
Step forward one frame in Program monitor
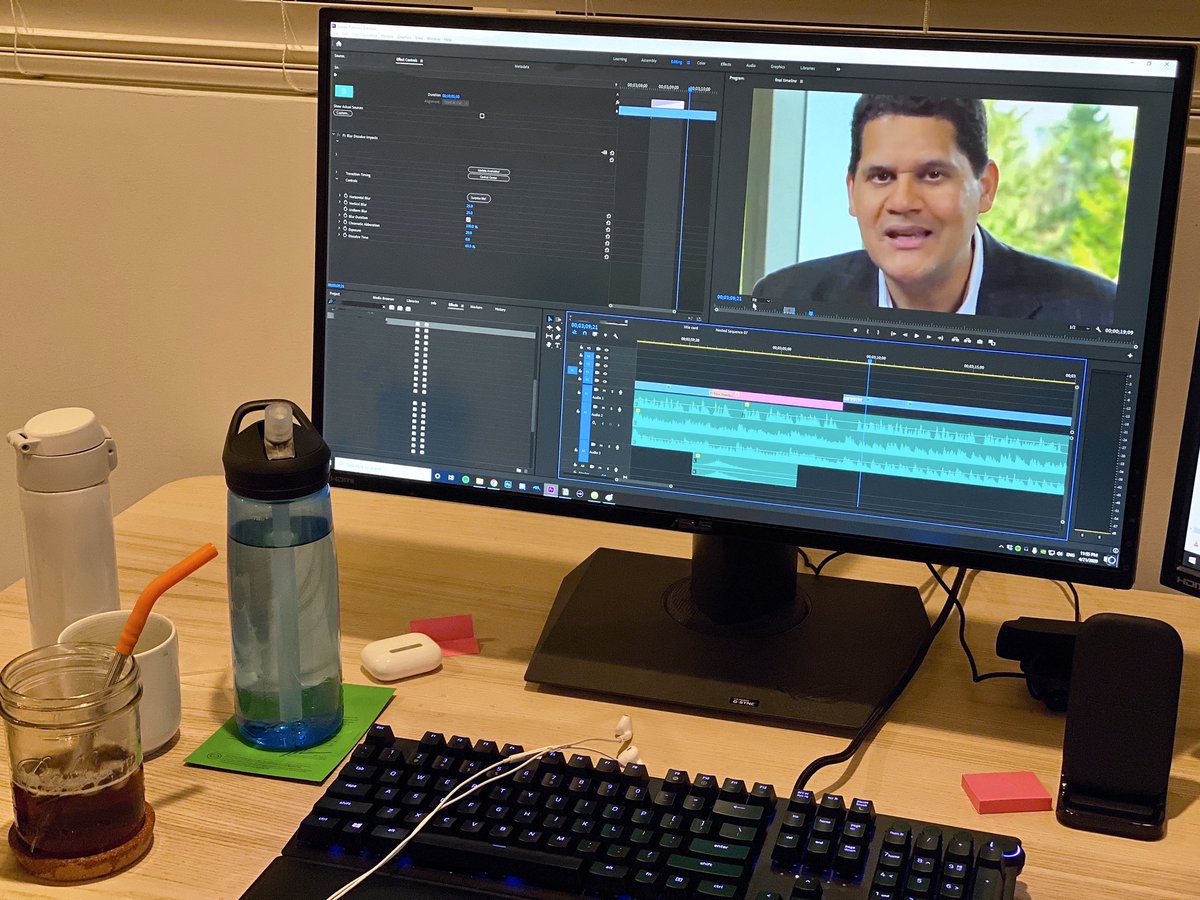(x=929, y=337)
